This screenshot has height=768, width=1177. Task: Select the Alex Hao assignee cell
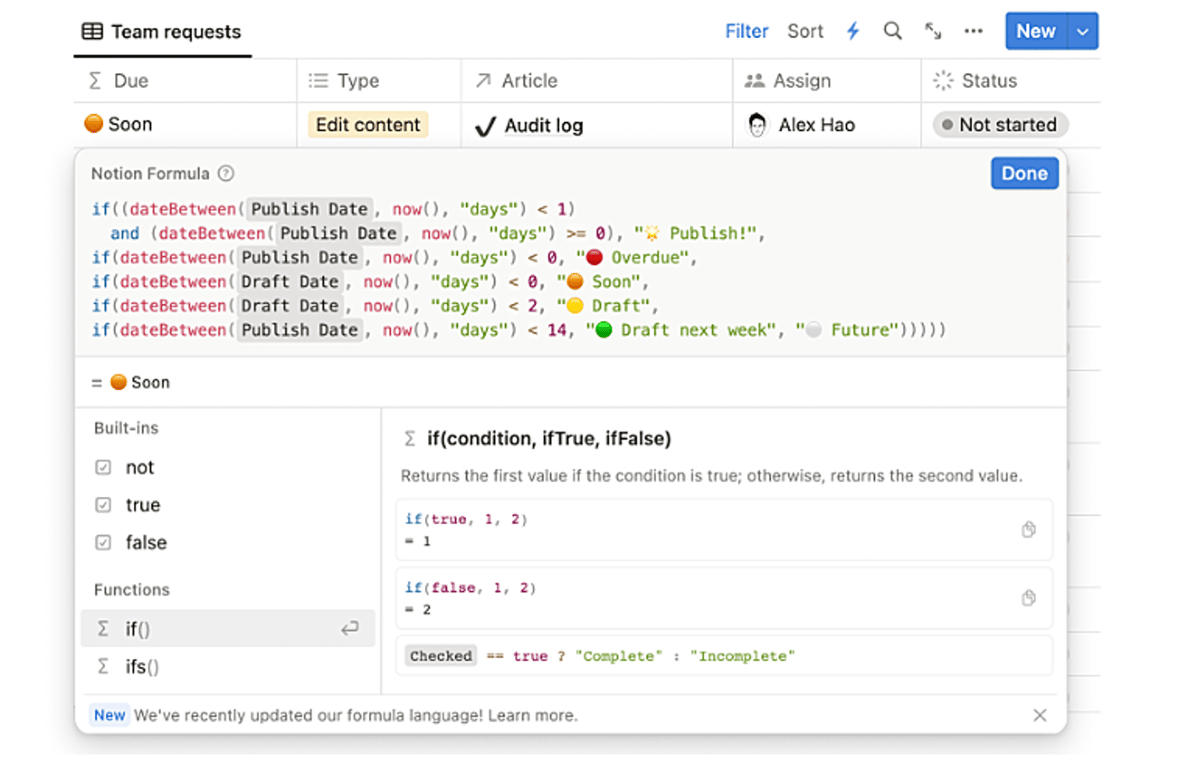point(826,125)
